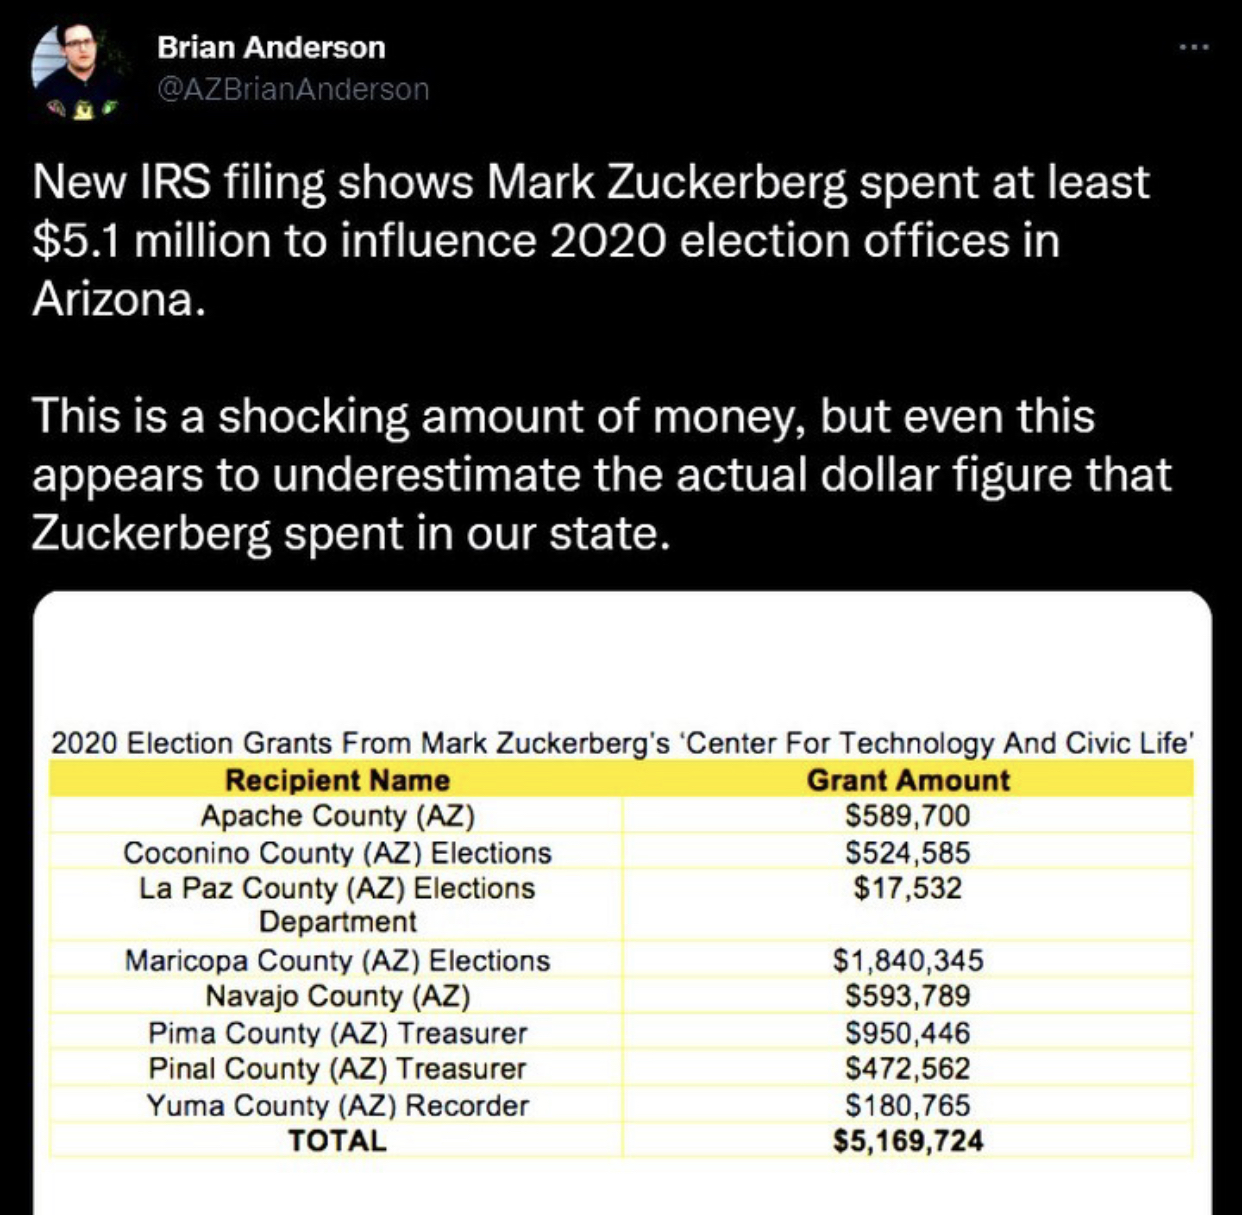Click the 2020 Election Grants table title

coord(622,743)
